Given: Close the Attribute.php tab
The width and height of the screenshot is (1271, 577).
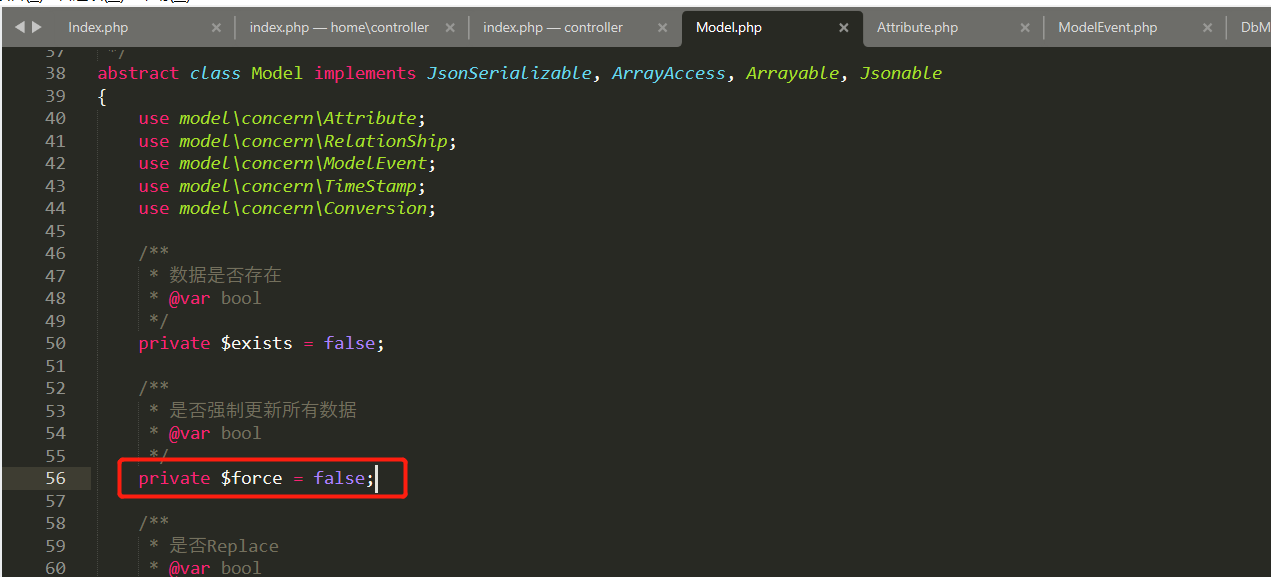Looking at the screenshot, I should pos(1025,28).
